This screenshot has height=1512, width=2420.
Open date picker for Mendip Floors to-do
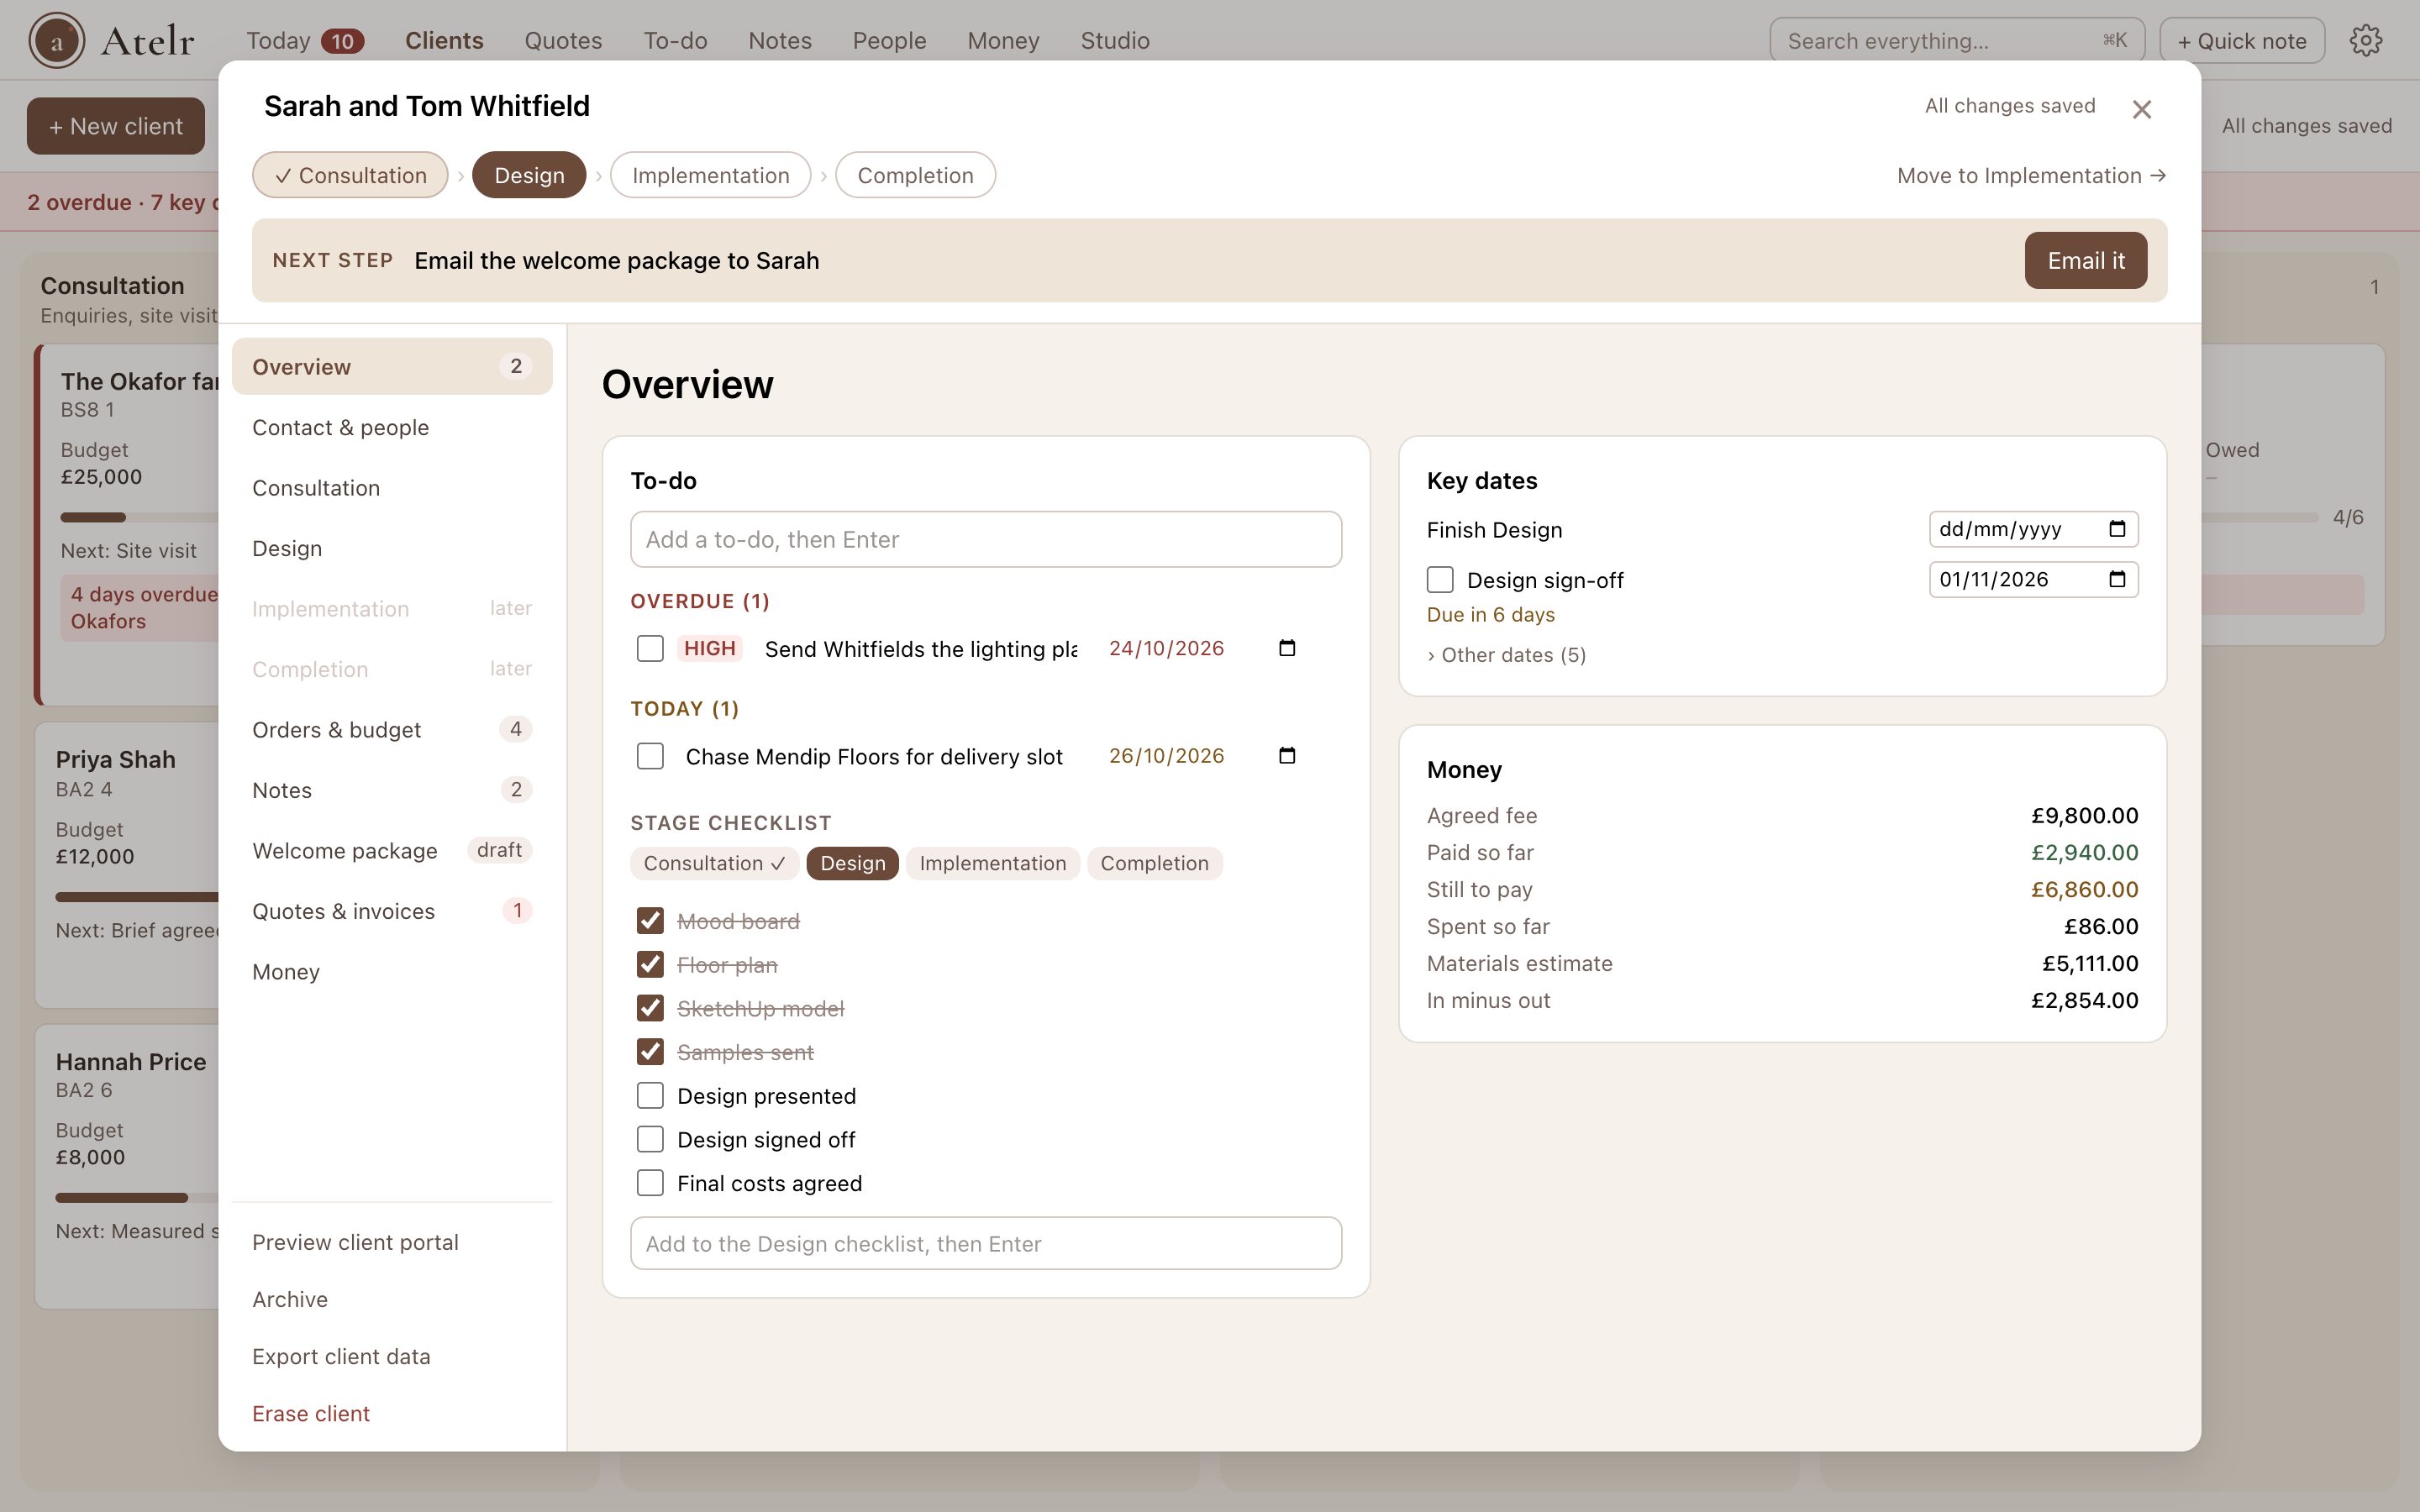click(1287, 756)
